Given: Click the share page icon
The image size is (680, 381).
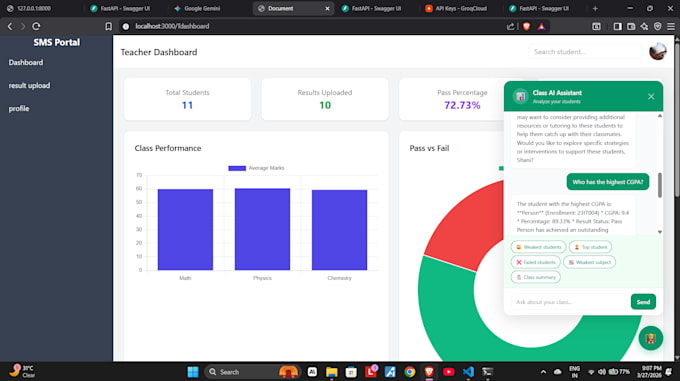Looking at the screenshot, I should 510,26.
